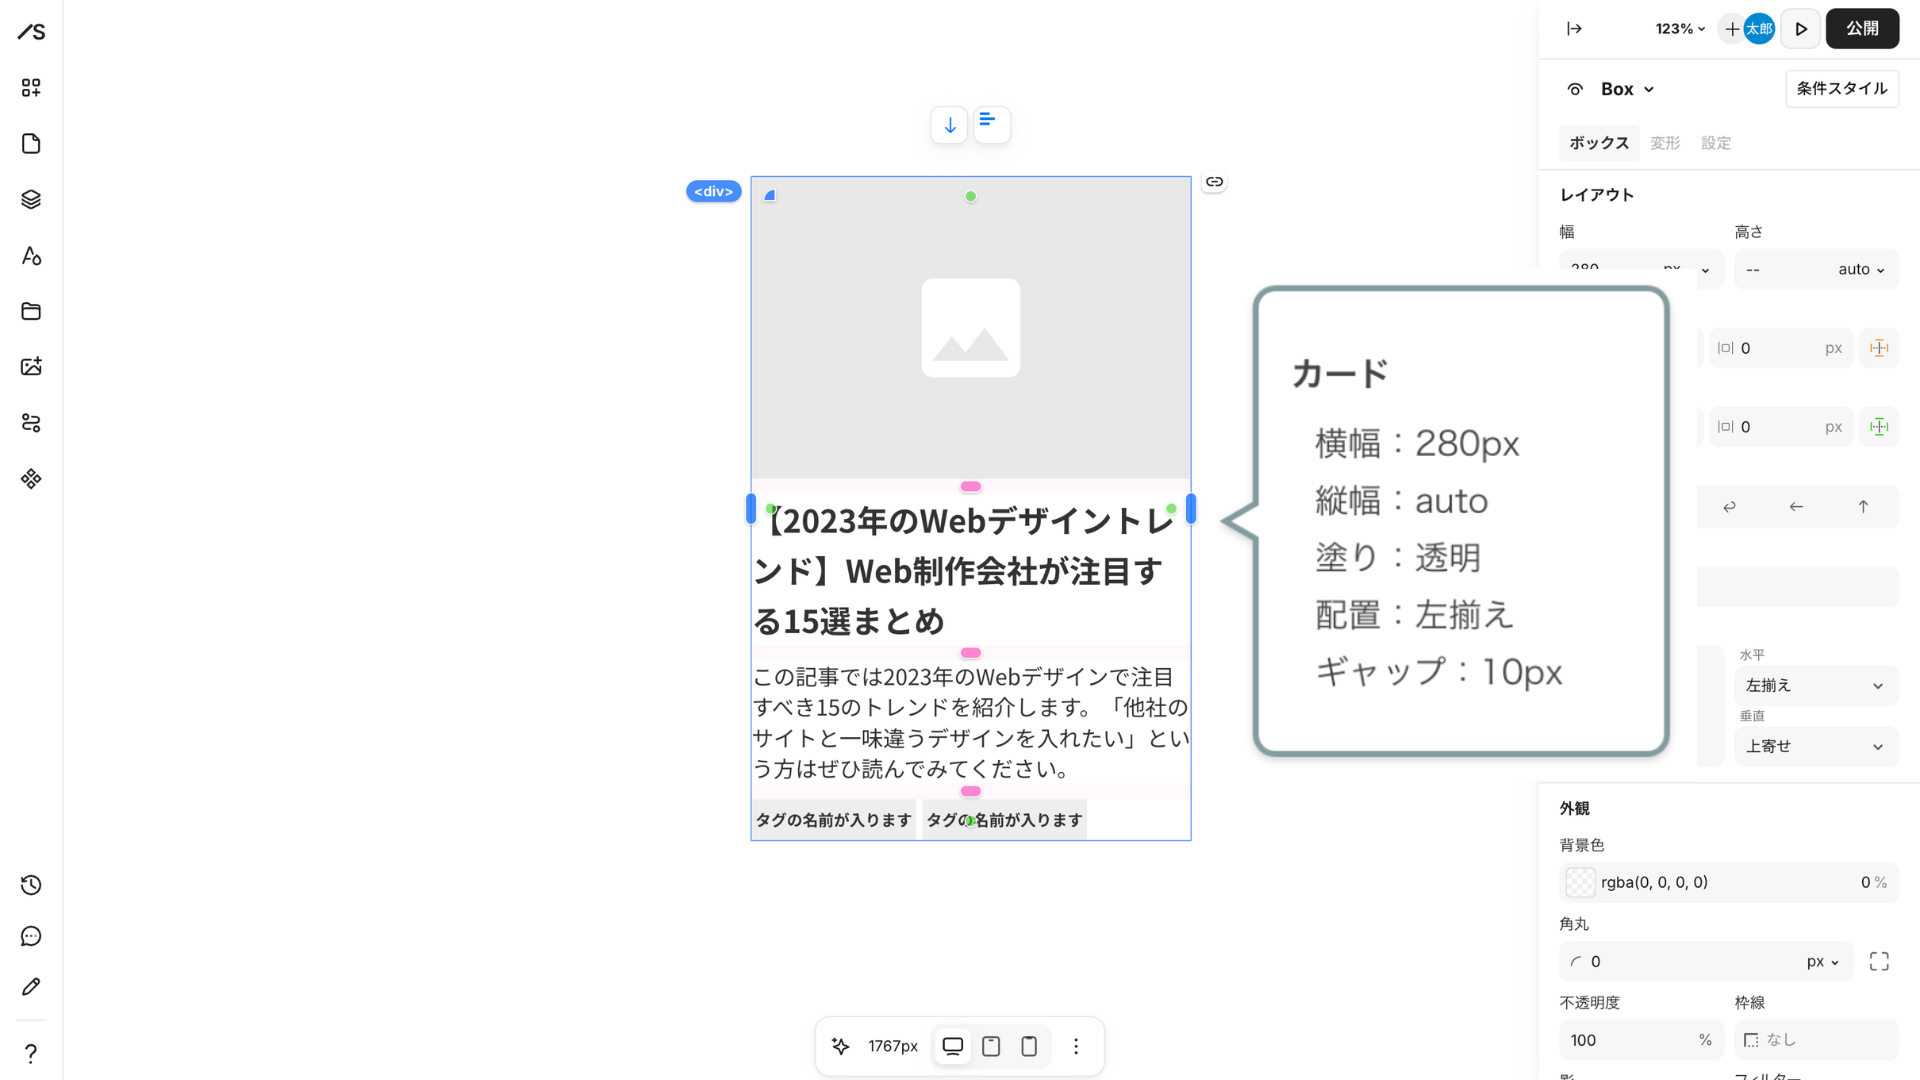1920x1080 pixels.
Task: Open the Layers panel icon
Action: point(30,199)
